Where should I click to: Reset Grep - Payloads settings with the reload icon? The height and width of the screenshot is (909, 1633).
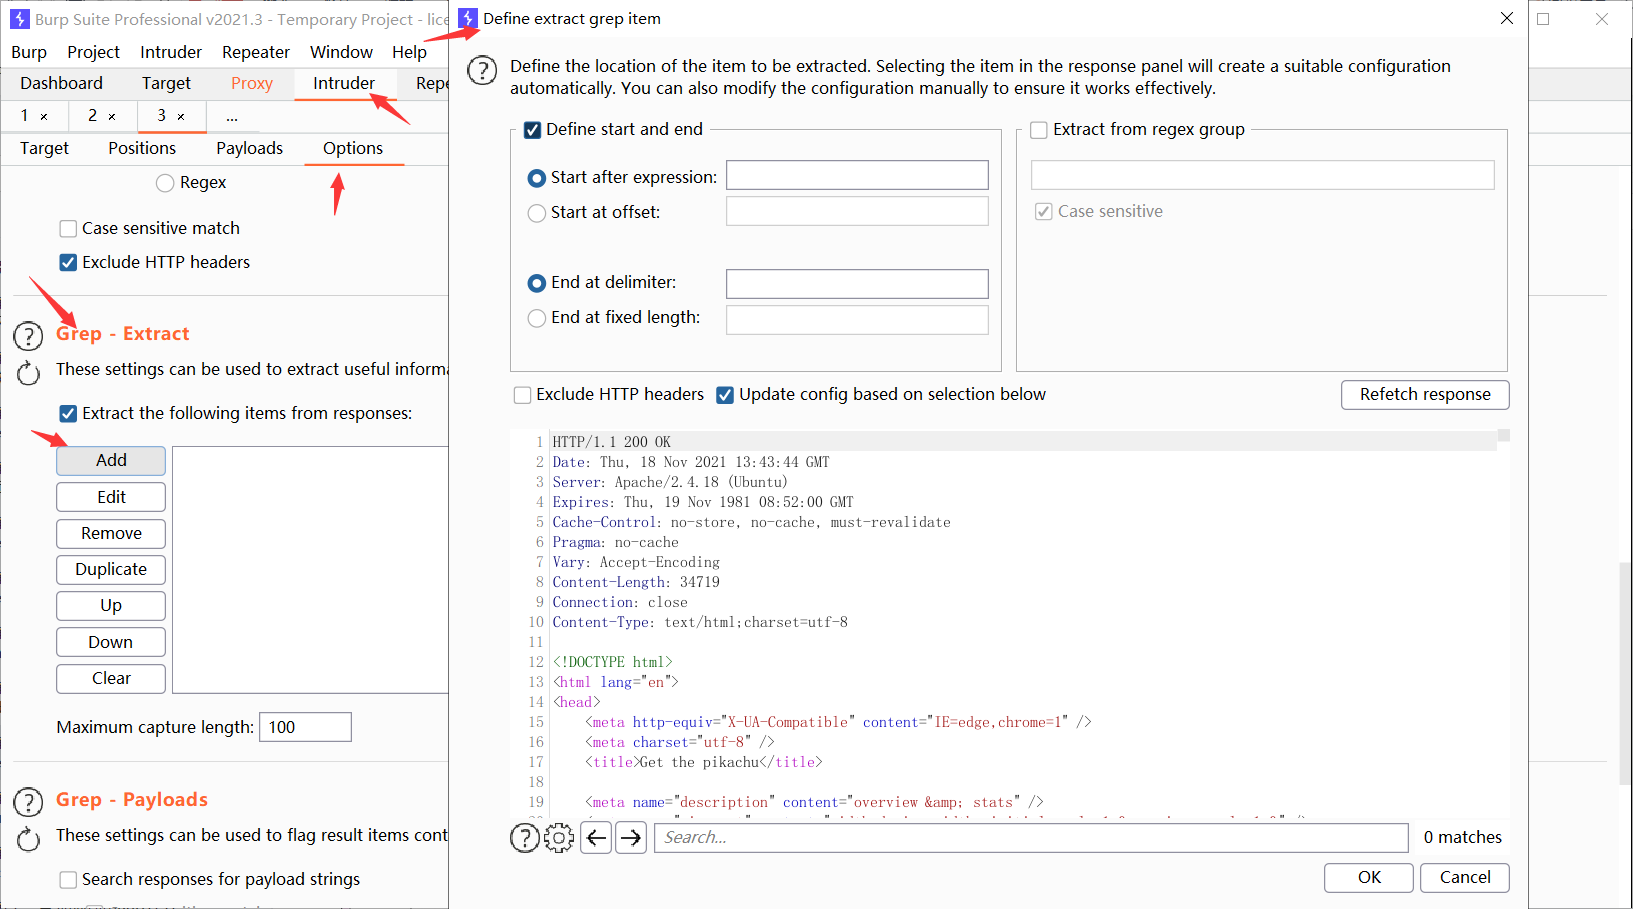28,840
